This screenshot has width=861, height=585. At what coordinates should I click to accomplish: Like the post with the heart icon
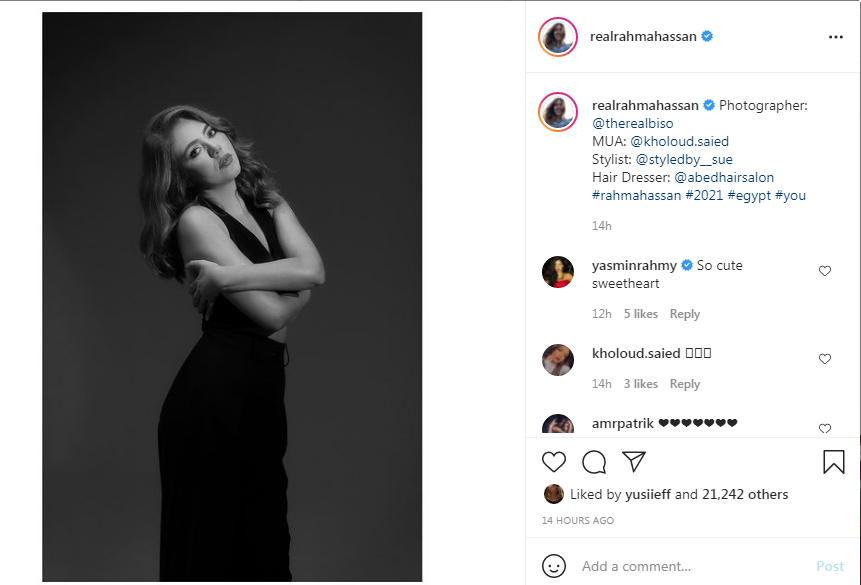tap(554, 461)
